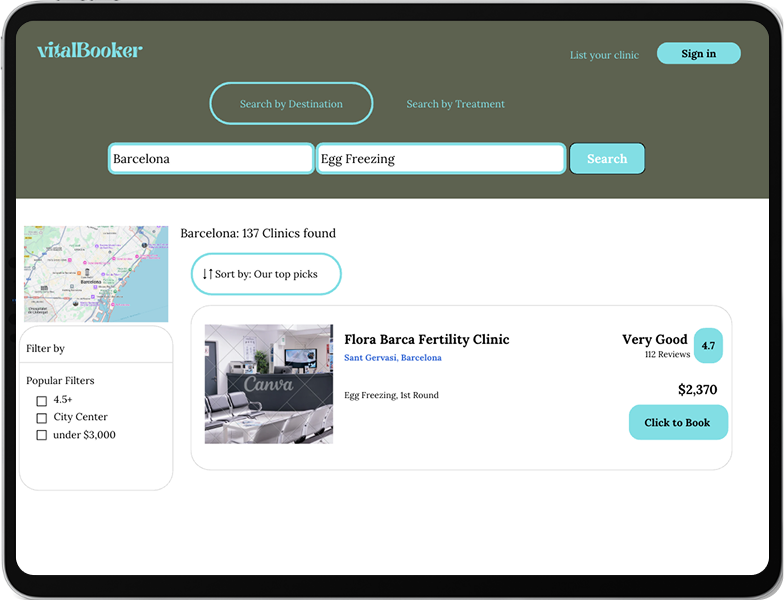The height and width of the screenshot is (600, 784).
Task: Open the Flora Barca Fertility Clinic title
Action: click(426, 340)
